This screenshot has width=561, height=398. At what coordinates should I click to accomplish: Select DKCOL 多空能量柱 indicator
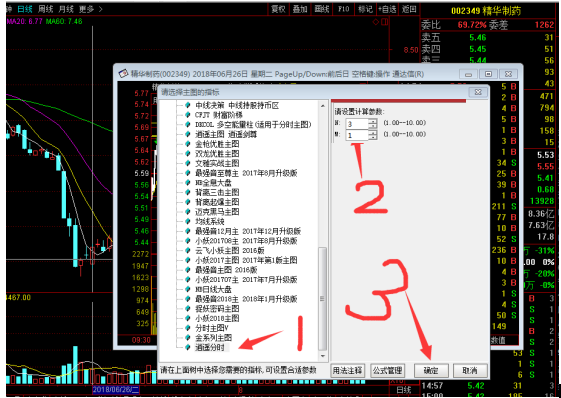point(253,125)
